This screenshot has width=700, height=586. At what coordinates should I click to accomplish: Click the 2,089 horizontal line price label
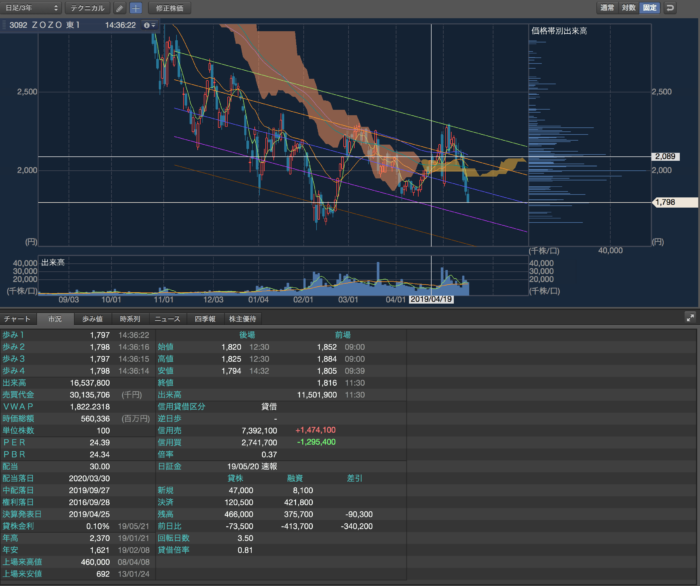coord(665,157)
